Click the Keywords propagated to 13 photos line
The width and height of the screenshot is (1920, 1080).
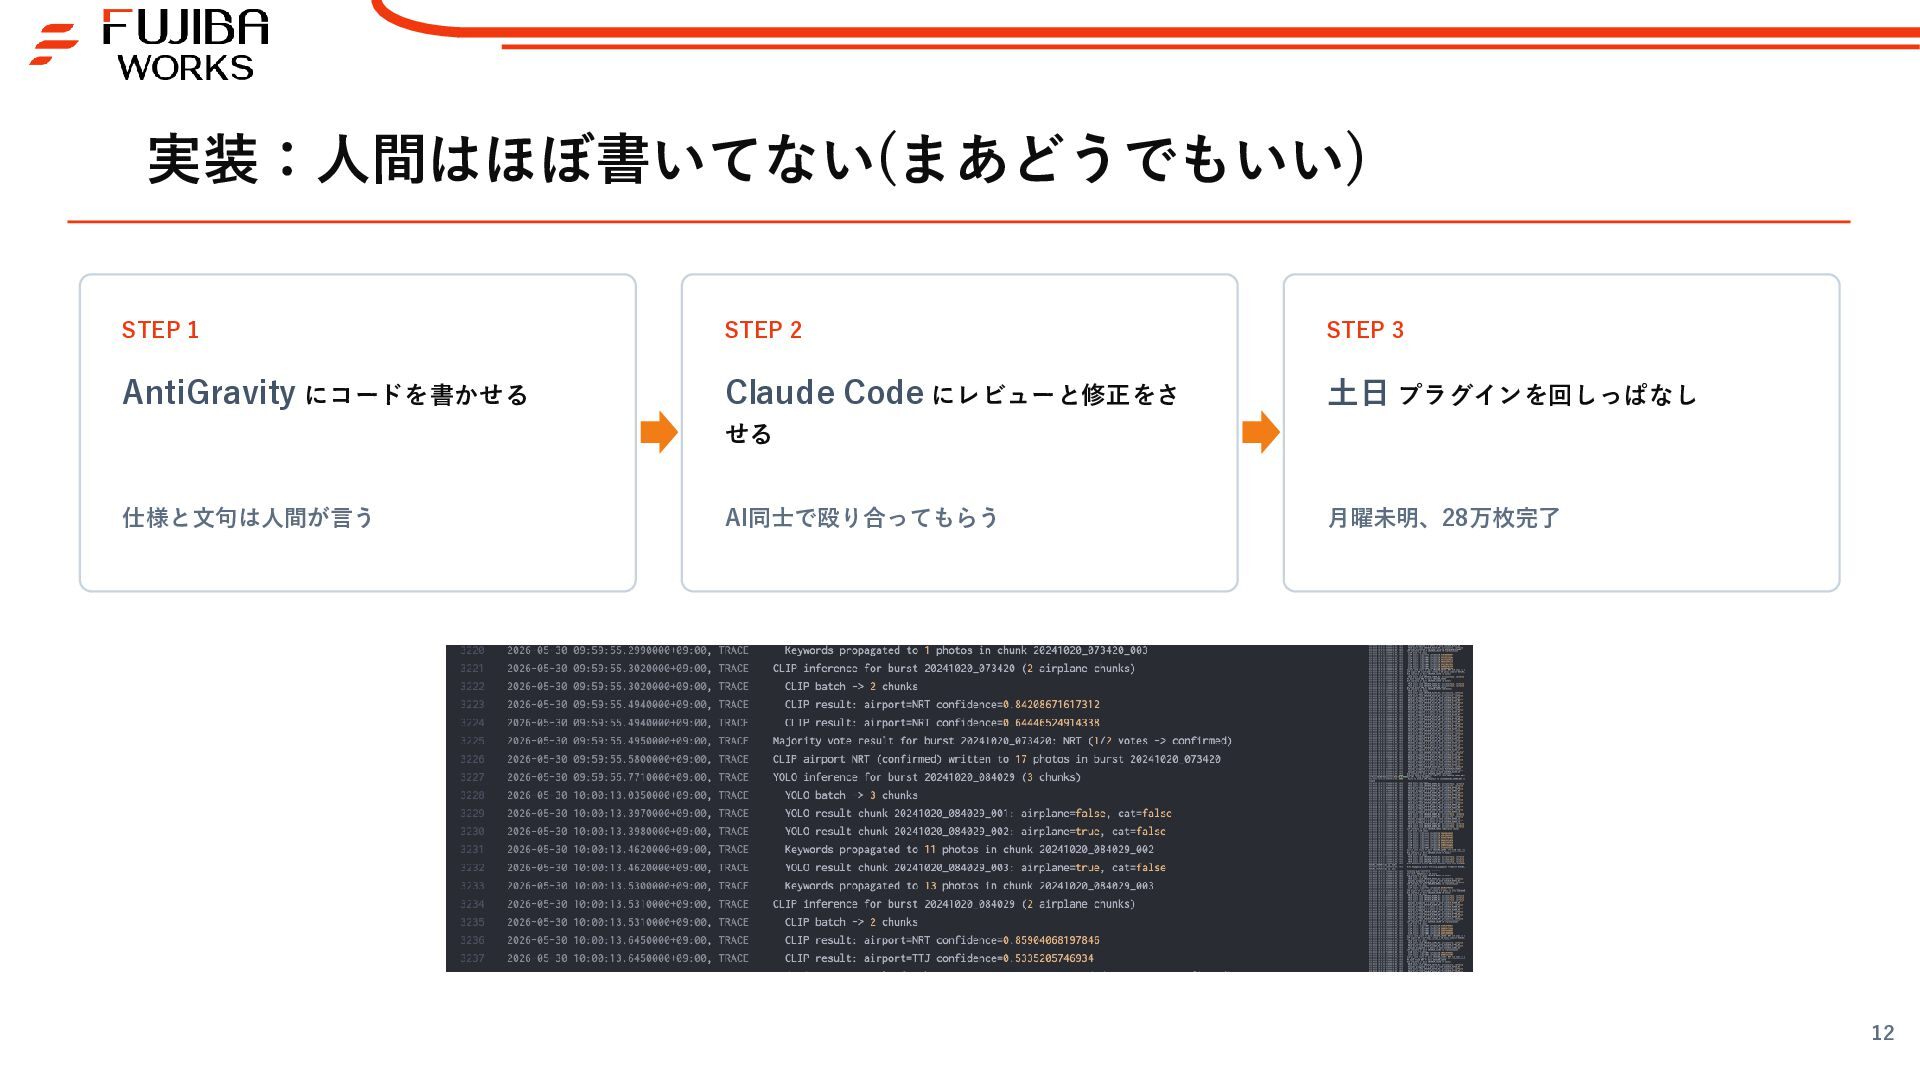(969, 886)
